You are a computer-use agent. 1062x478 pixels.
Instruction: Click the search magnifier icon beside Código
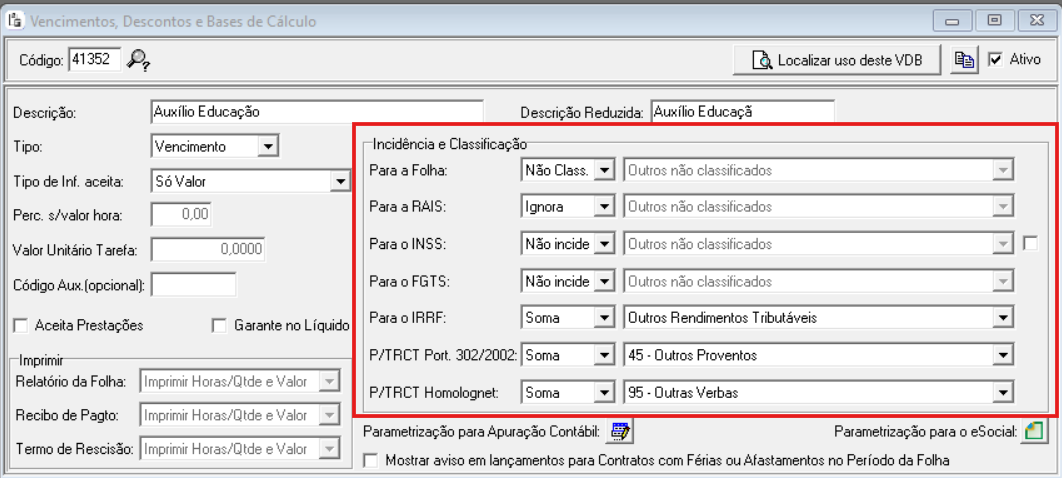[x=141, y=61]
